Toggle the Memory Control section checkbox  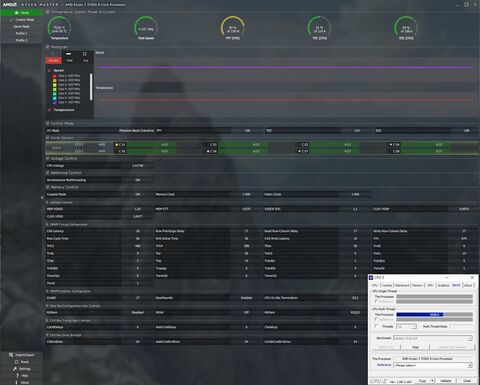48,187
